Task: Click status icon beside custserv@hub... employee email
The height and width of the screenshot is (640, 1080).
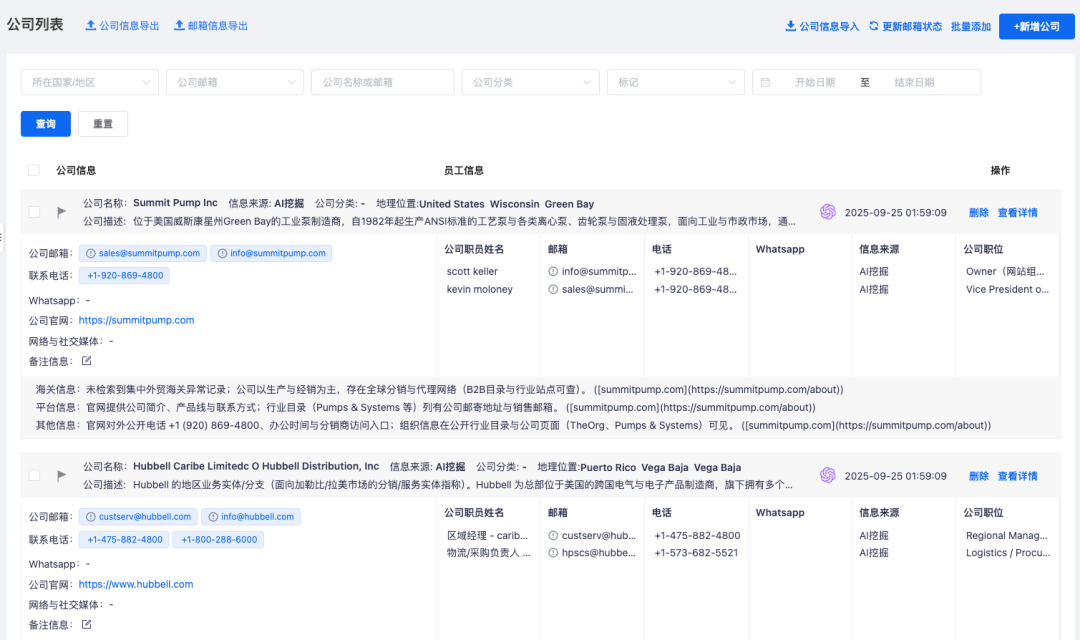Action: pyautogui.click(x=553, y=535)
